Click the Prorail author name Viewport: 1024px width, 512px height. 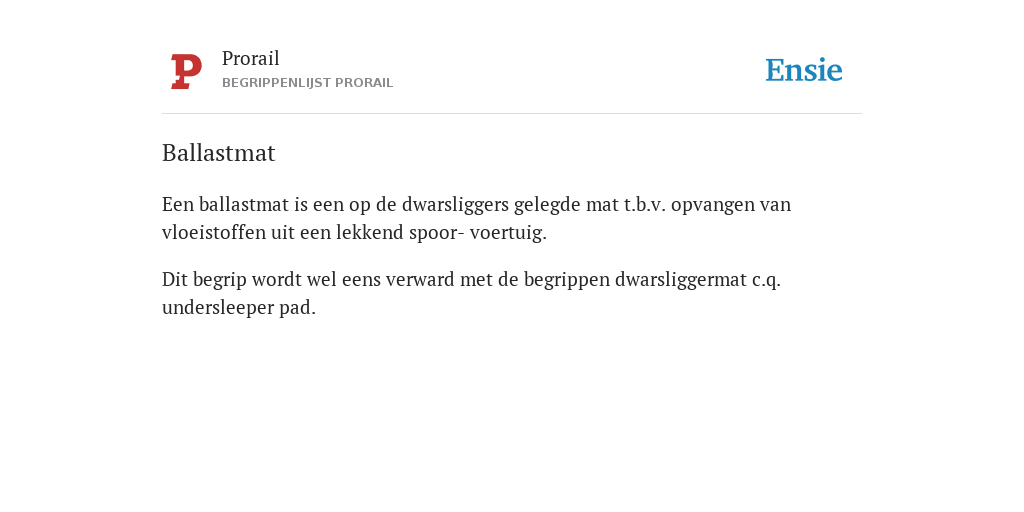coord(251,59)
